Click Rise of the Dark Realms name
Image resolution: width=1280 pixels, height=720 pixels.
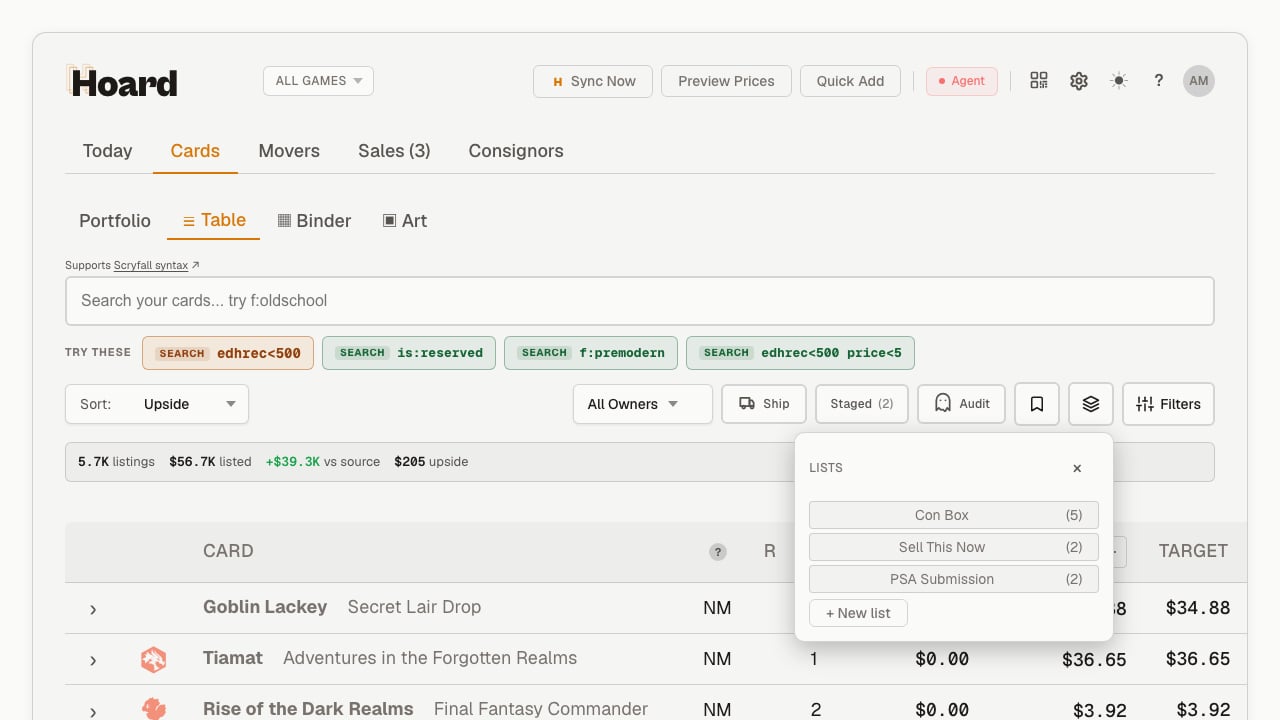tap(308, 709)
